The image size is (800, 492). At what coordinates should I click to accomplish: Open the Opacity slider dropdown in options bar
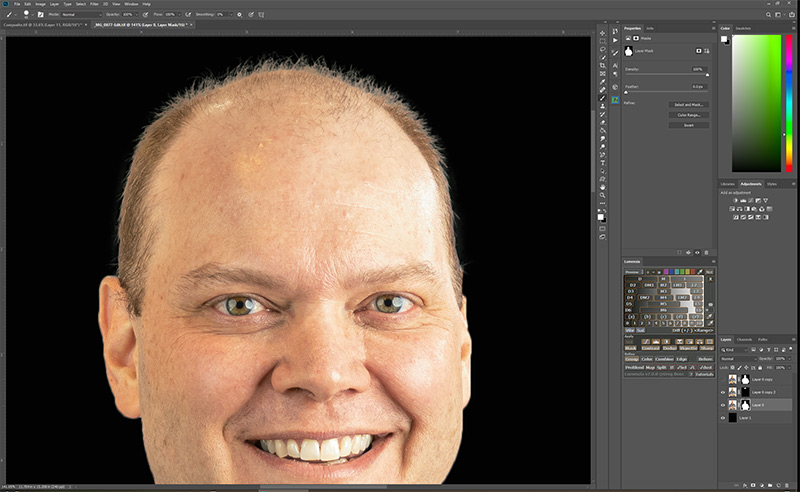(x=137, y=15)
